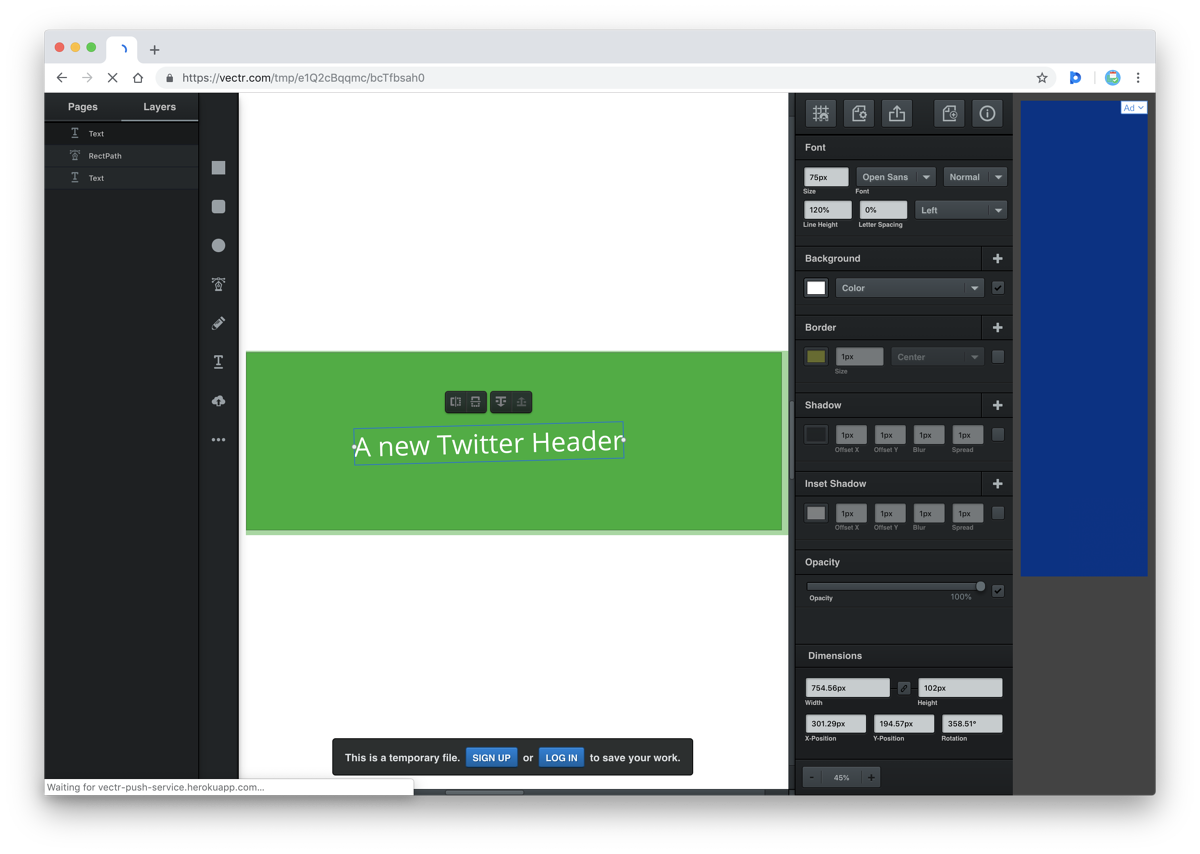The height and width of the screenshot is (854, 1200).
Task: Click the dark Shadow color swatch
Action: pos(816,435)
